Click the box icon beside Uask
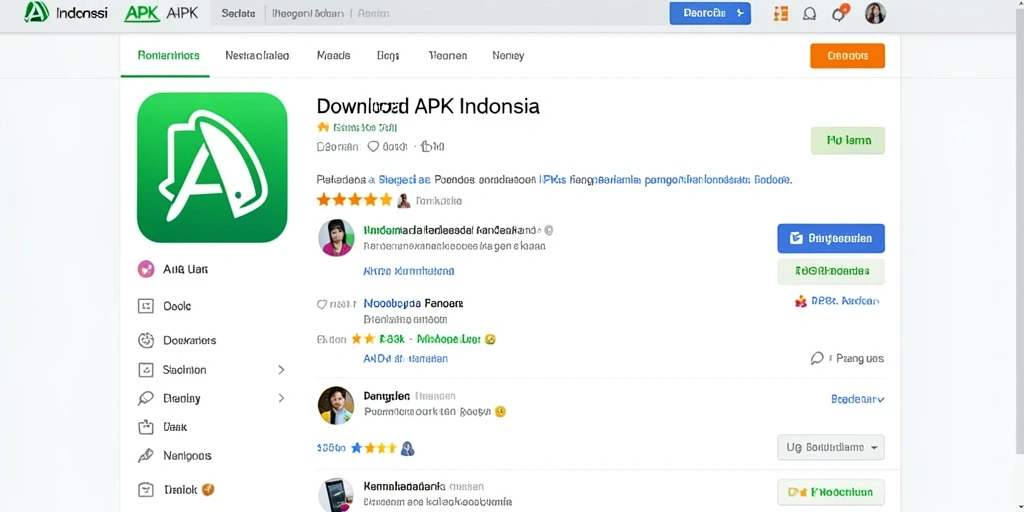Screen dimensions: 1024x512 [x=146, y=427]
